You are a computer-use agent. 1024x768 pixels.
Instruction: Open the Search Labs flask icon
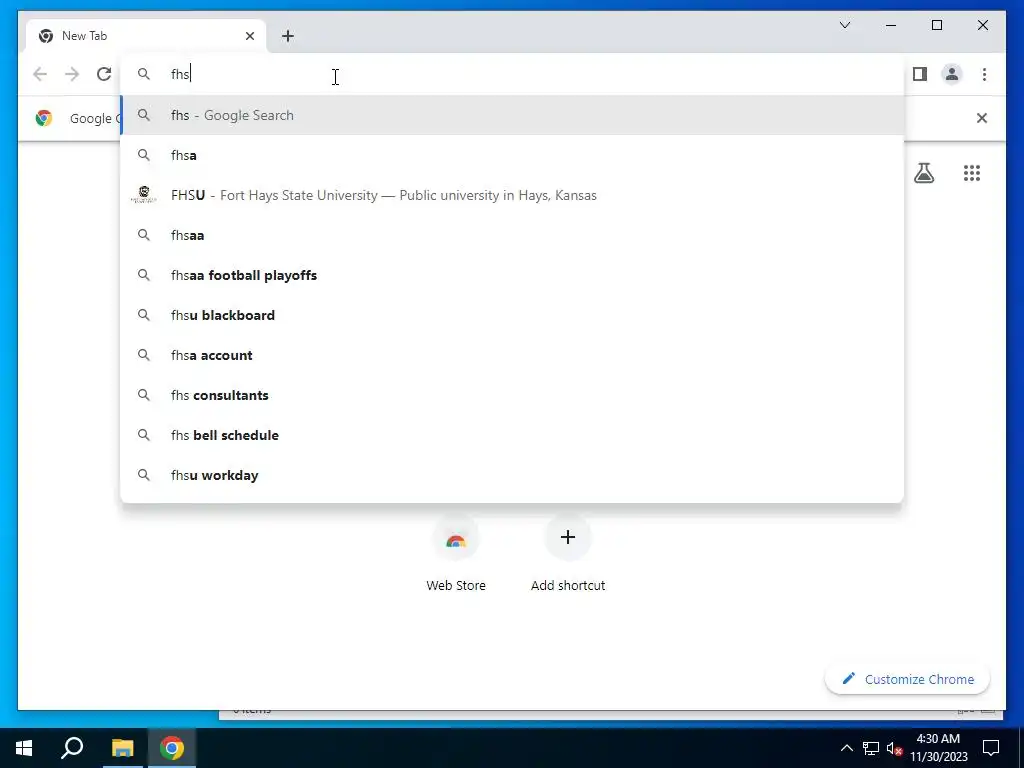click(923, 173)
